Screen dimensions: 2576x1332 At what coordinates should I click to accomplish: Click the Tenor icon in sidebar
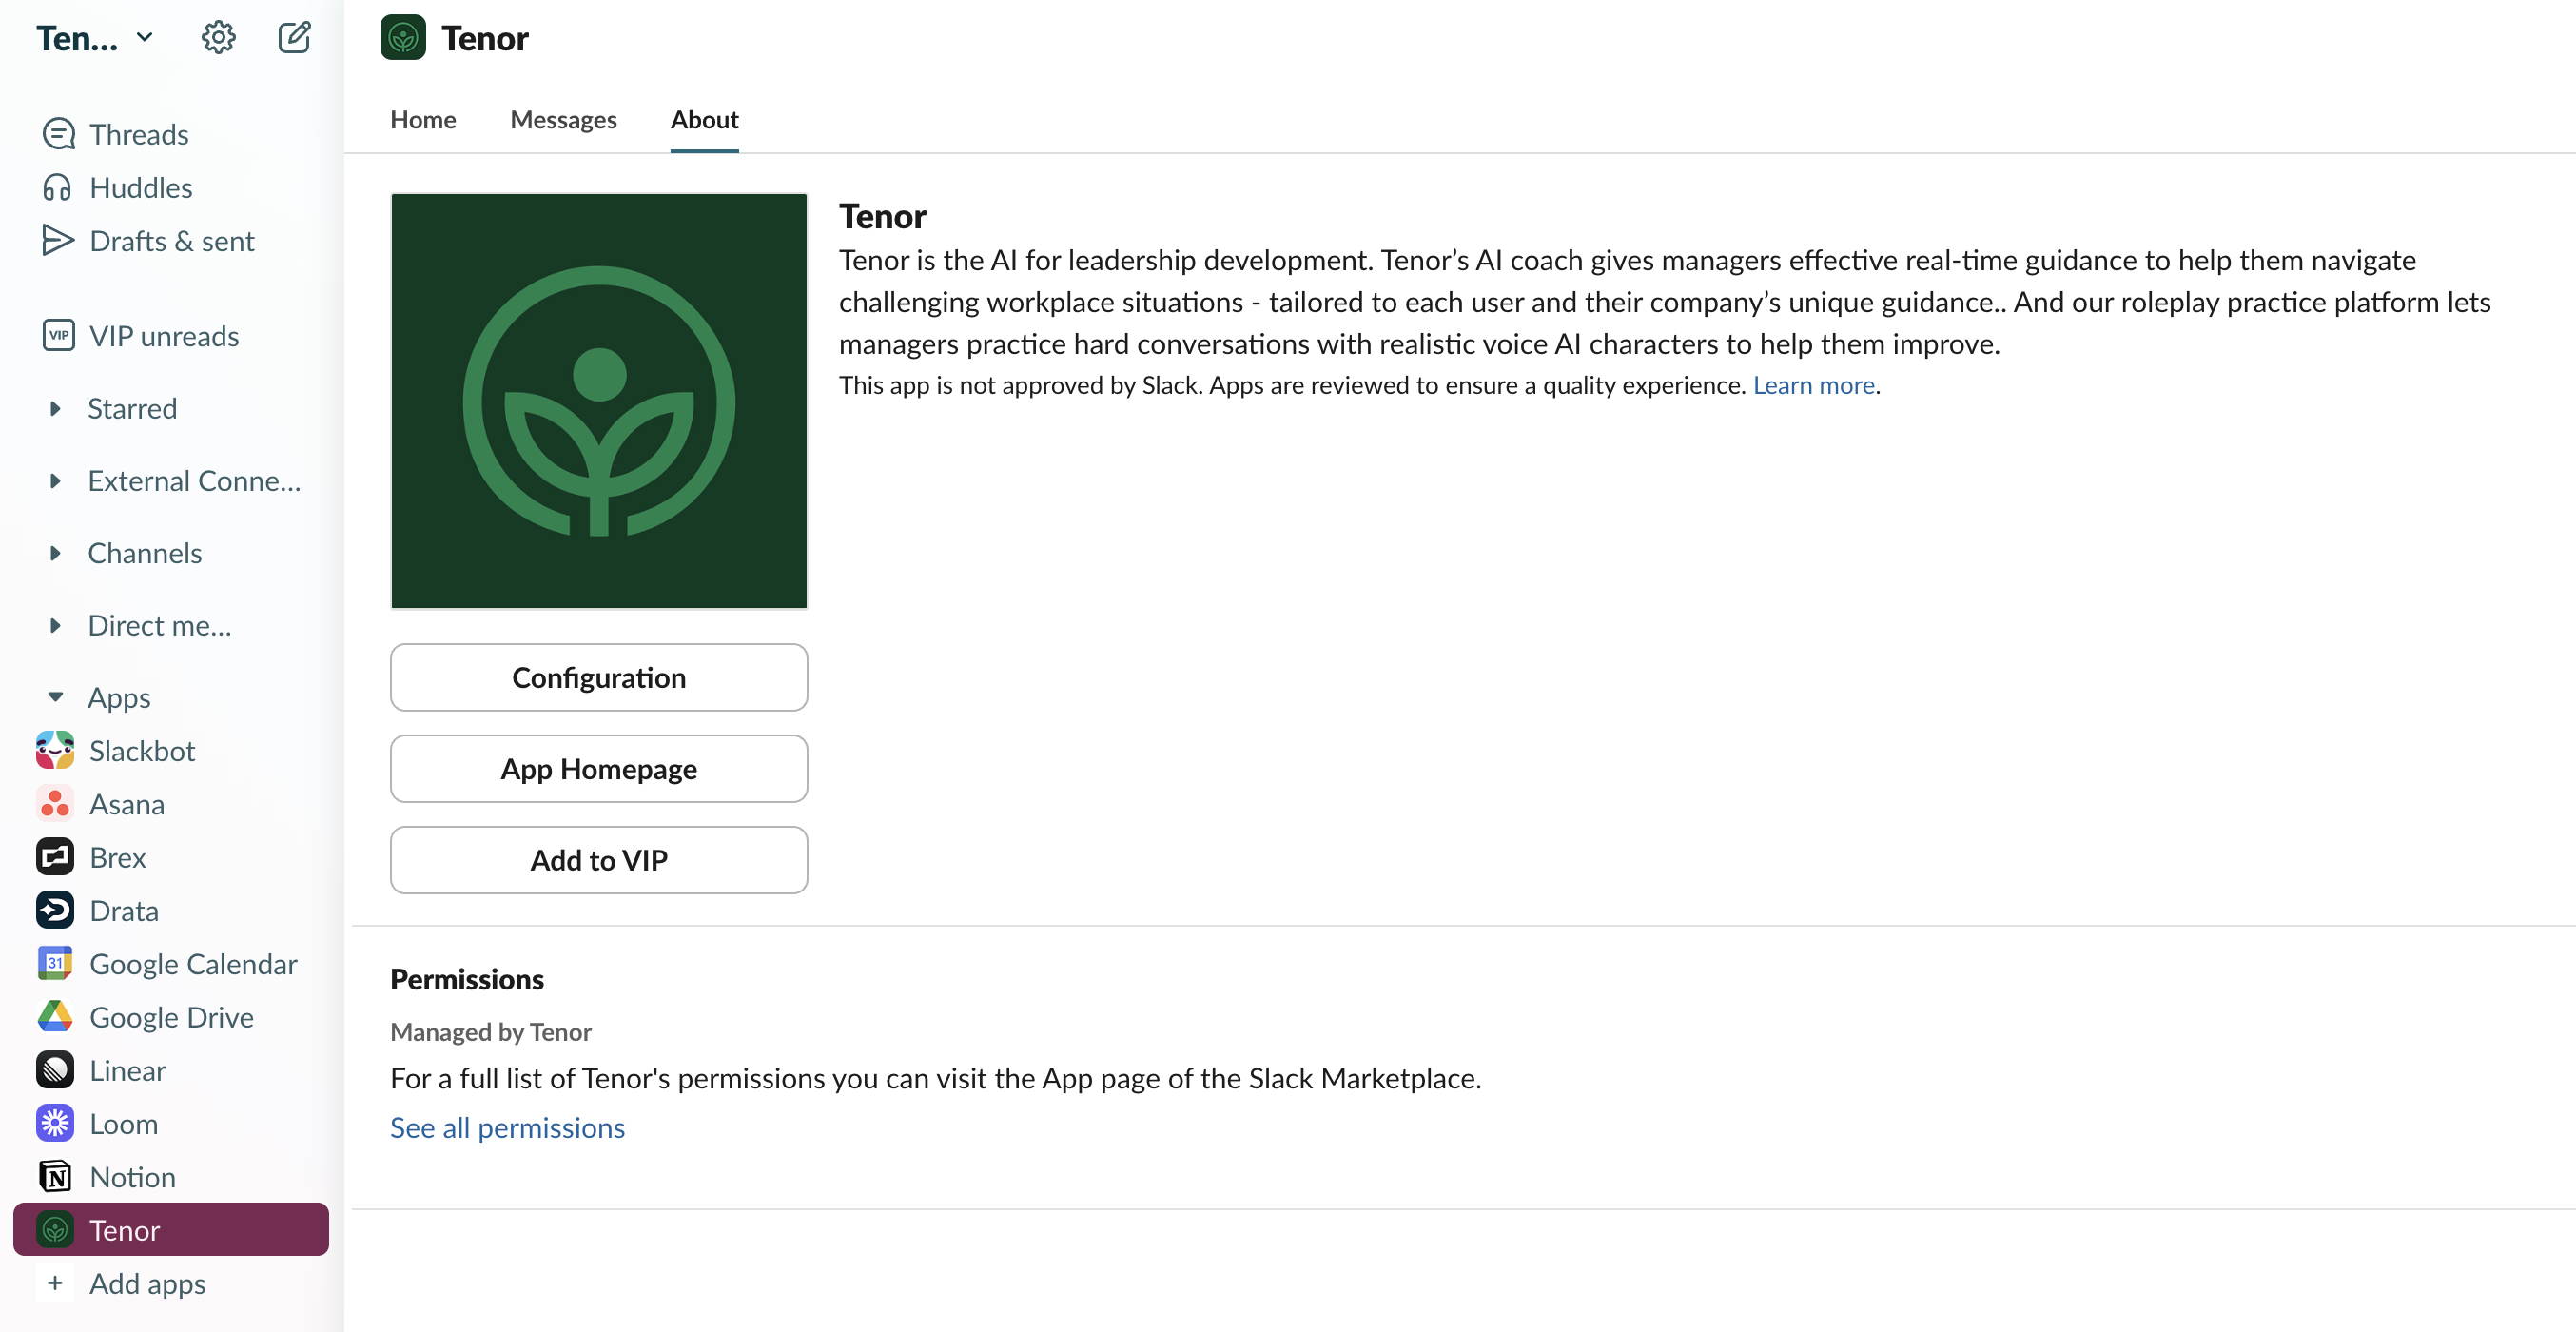pyautogui.click(x=55, y=1230)
